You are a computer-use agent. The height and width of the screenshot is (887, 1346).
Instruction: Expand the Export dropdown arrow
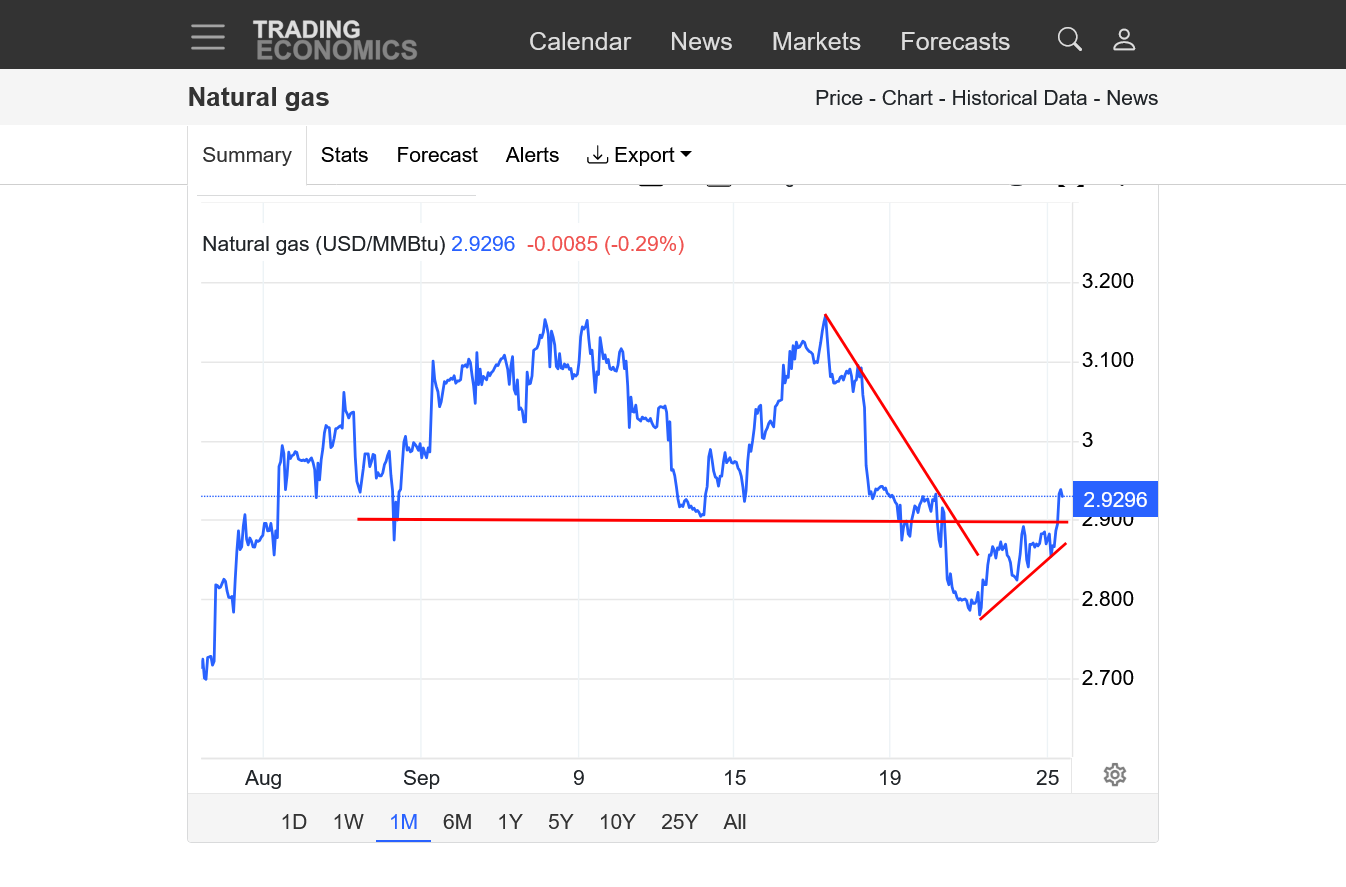coord(686,155)
